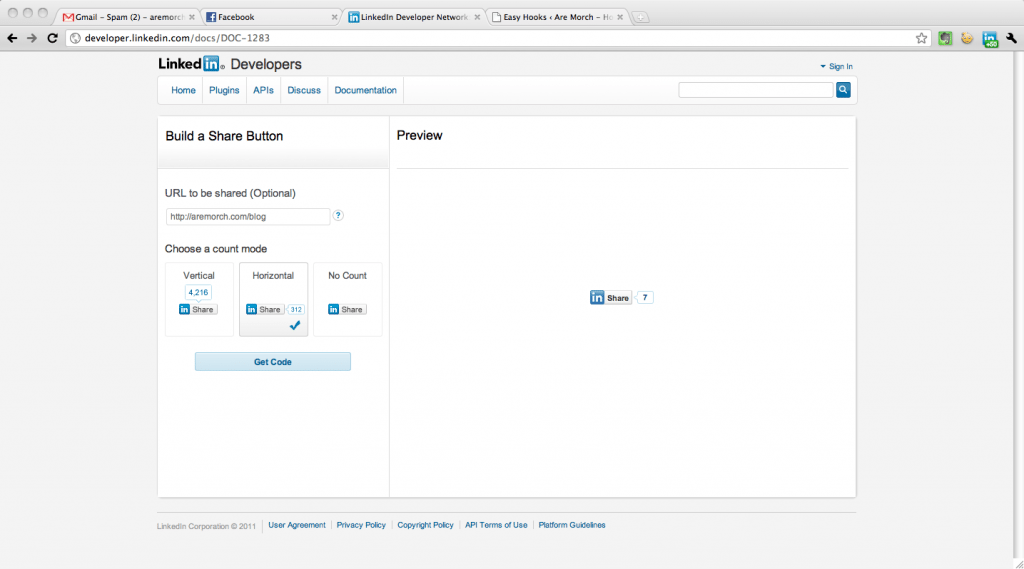
Task: Click the LinkedIn Developers logo
Action: click(230, 64)
